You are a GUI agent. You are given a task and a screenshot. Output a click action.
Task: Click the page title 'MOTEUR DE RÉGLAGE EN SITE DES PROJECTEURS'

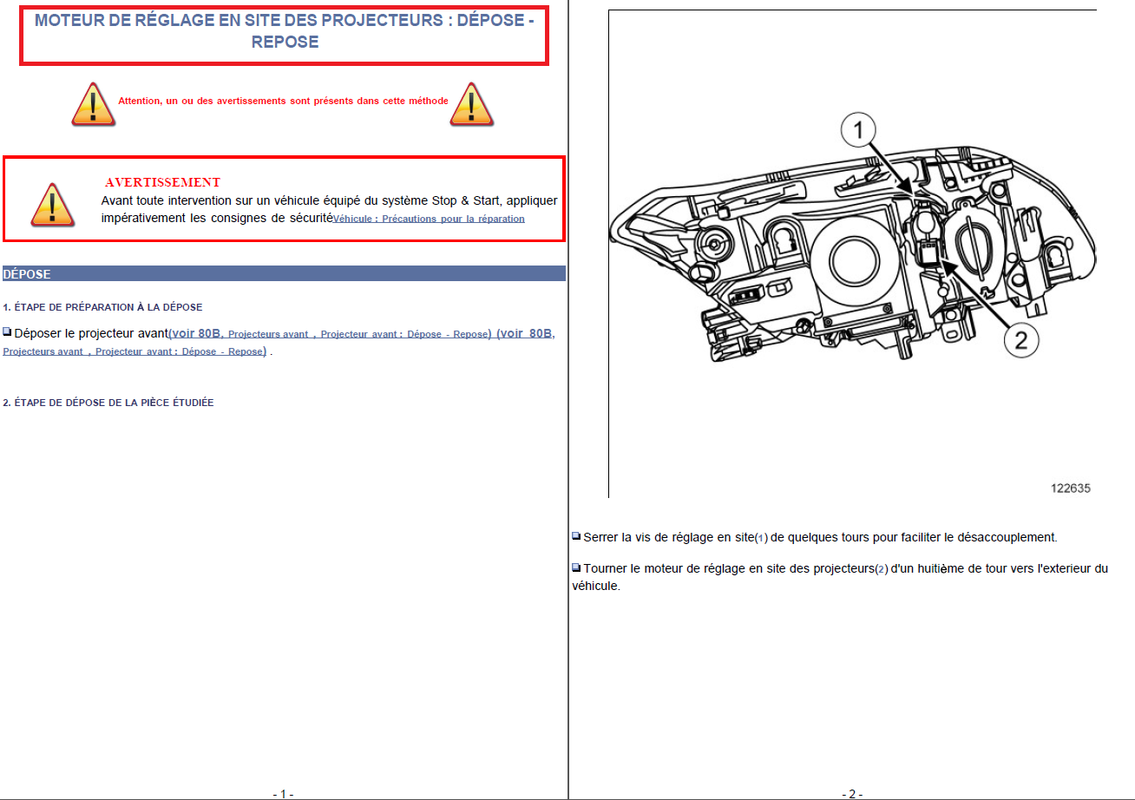tap(284, 31)
